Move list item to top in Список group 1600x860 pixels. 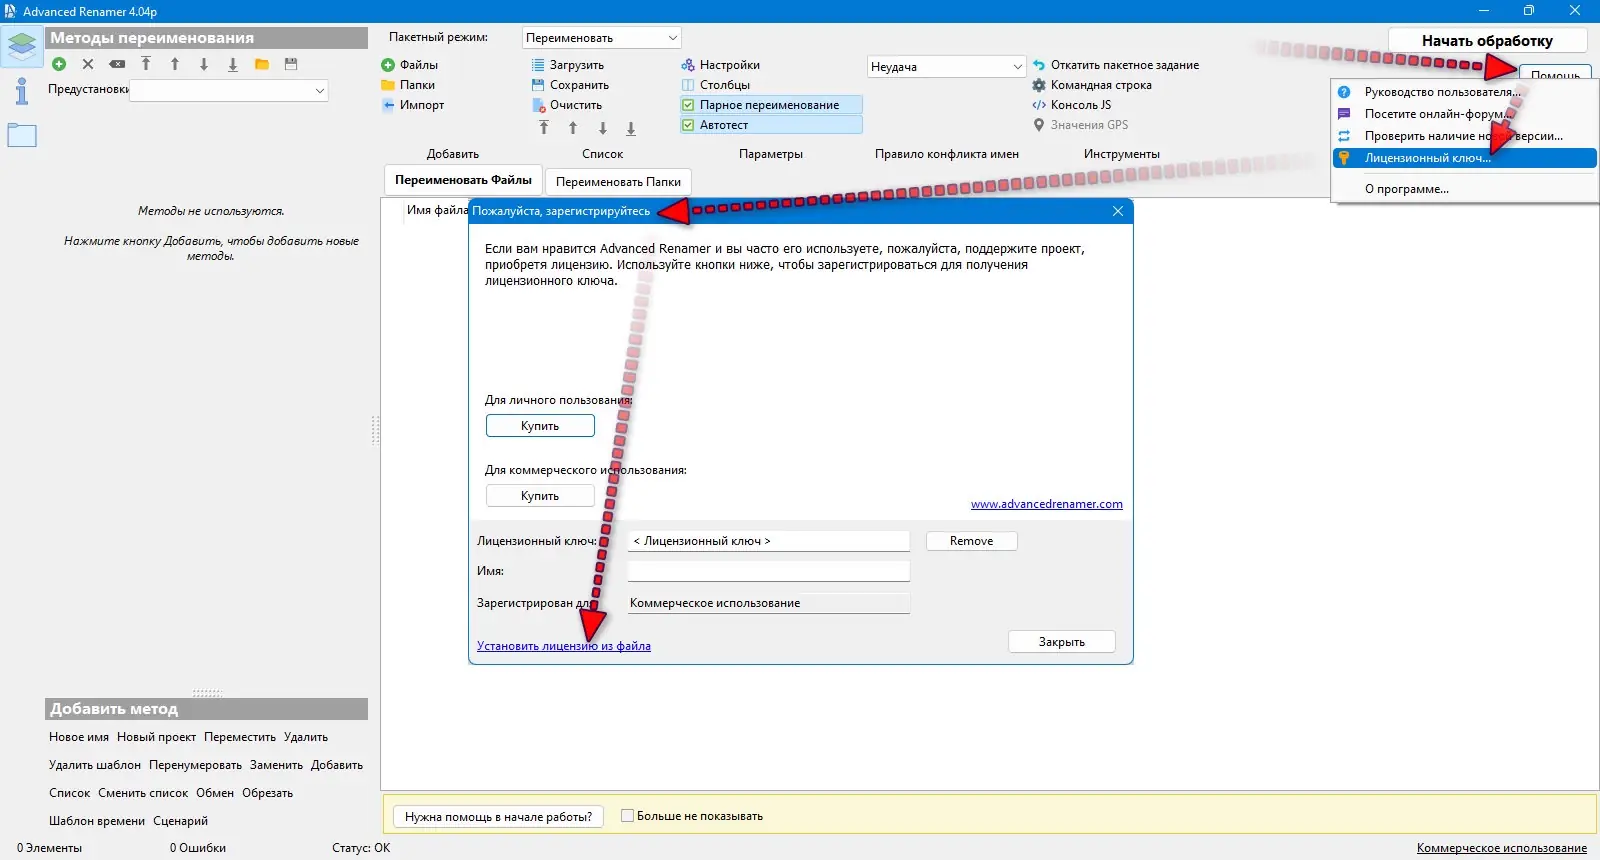click(x=544, y=128)
